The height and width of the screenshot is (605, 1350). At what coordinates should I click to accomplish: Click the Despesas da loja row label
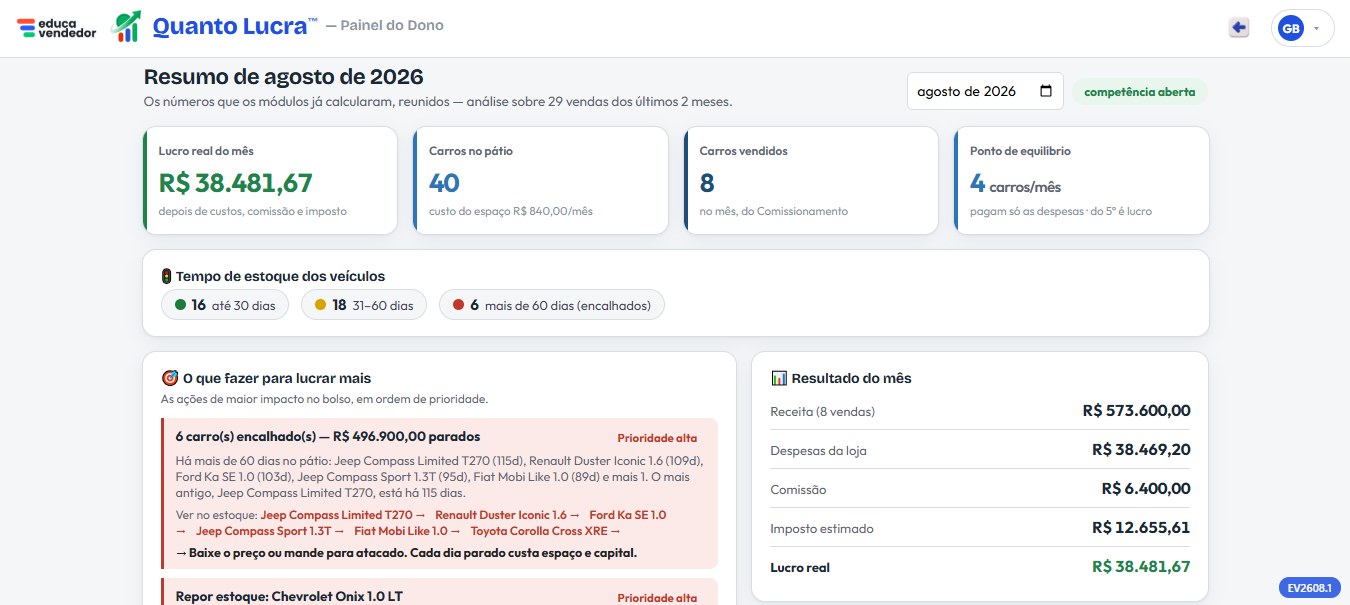click(x=818, y=451)
